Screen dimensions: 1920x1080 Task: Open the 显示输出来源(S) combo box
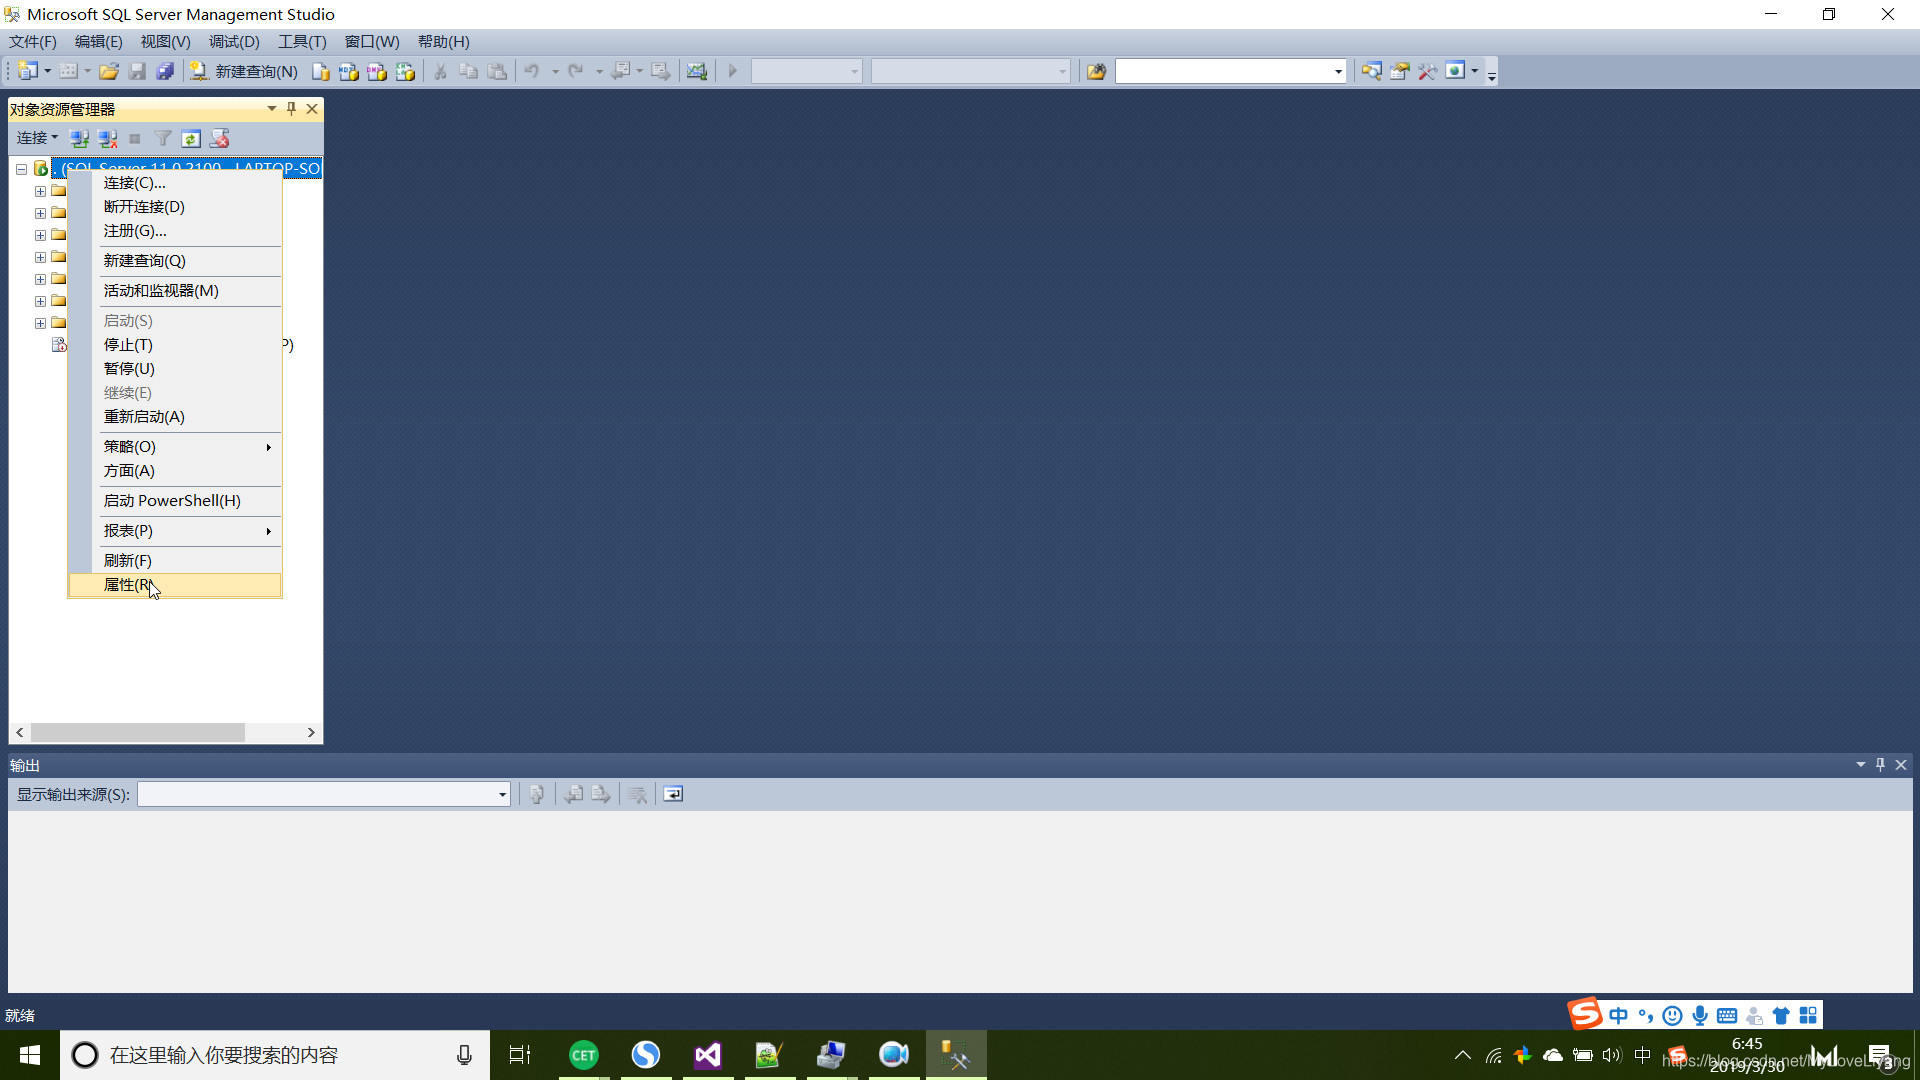coord(324,794)
